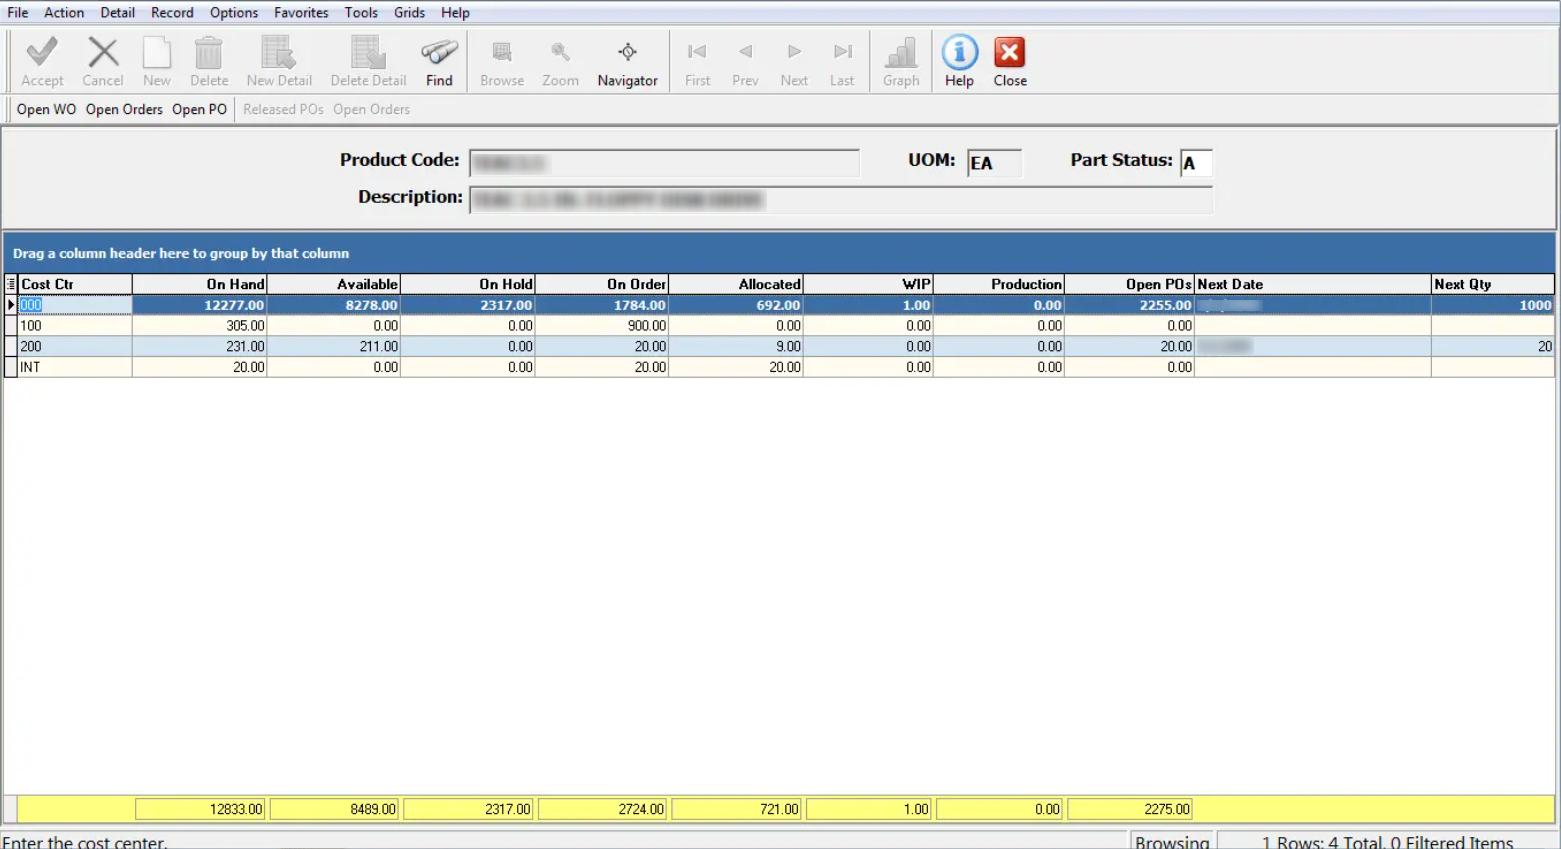Click the 692.00 Allocated cell

pos(736,305)
